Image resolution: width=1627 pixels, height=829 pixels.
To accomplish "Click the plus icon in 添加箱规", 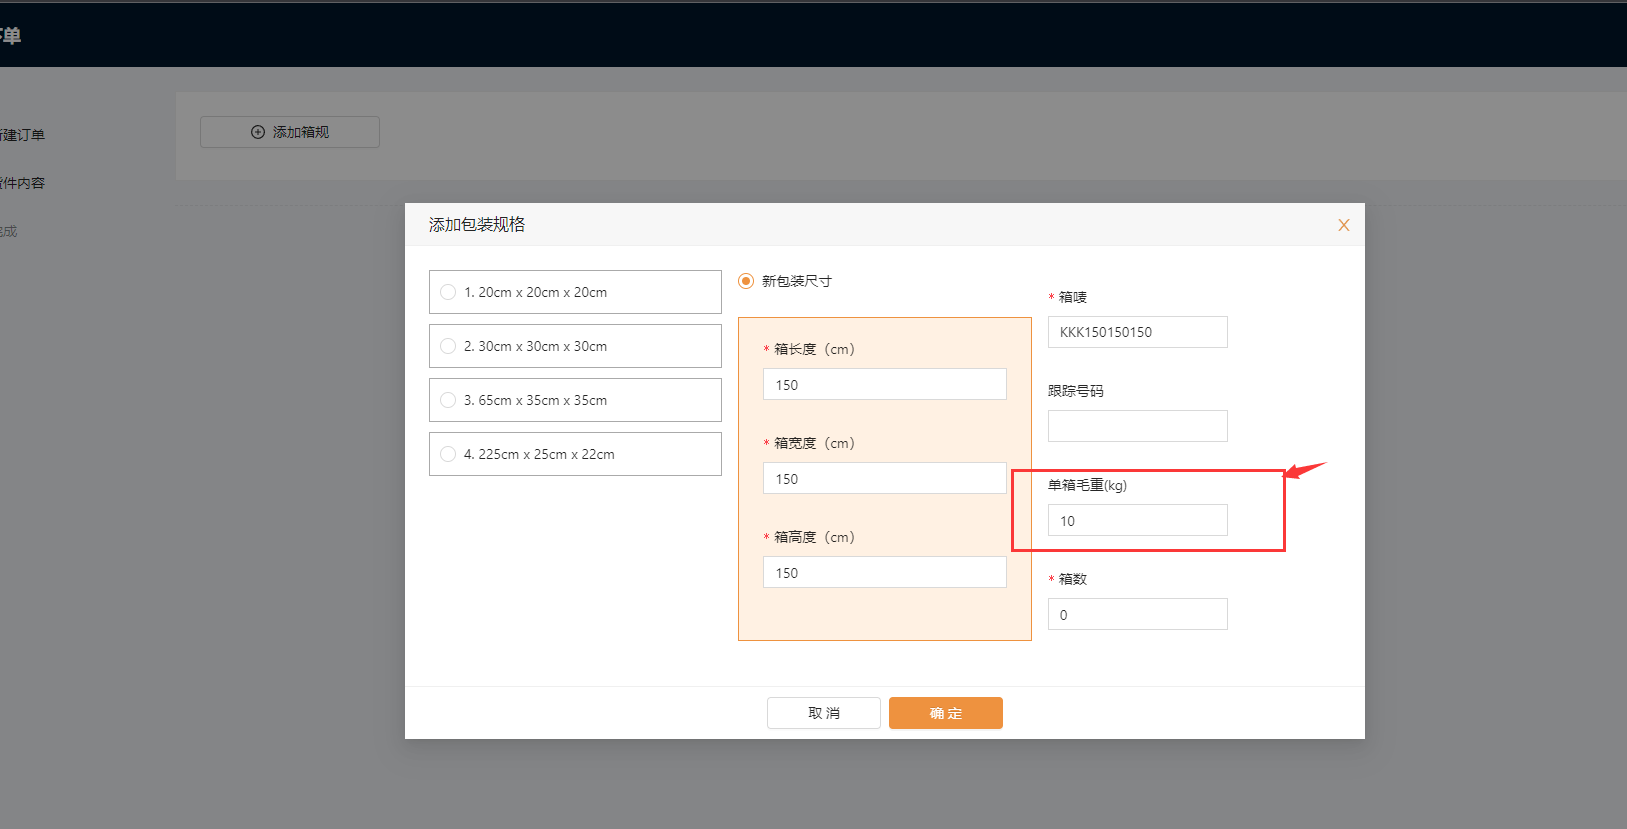I will 258,132.
